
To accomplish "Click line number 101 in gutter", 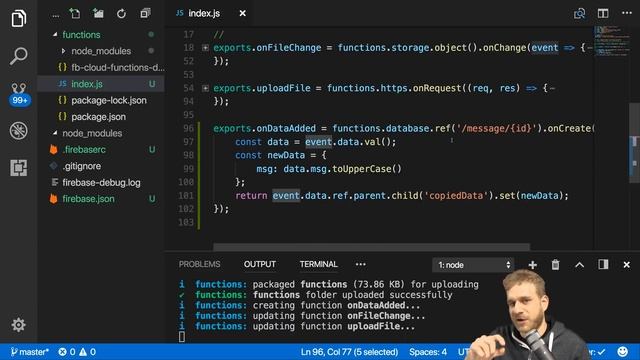I will coord(186,196).
